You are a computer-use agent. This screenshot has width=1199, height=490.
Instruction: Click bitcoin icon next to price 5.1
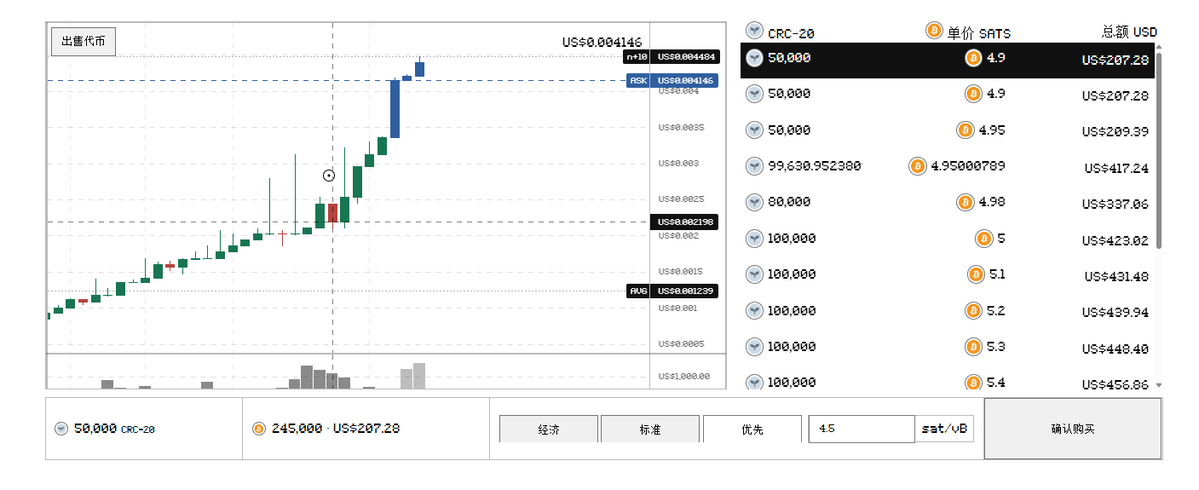tap(976, 274)
